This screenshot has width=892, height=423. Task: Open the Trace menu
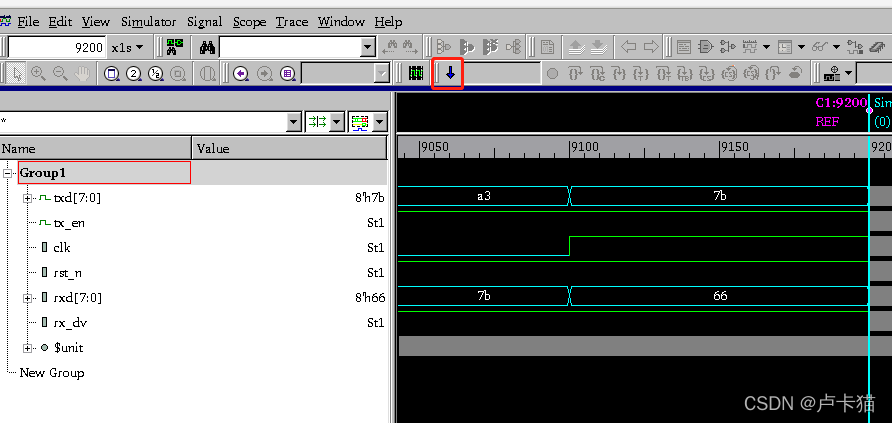[292, 21]
